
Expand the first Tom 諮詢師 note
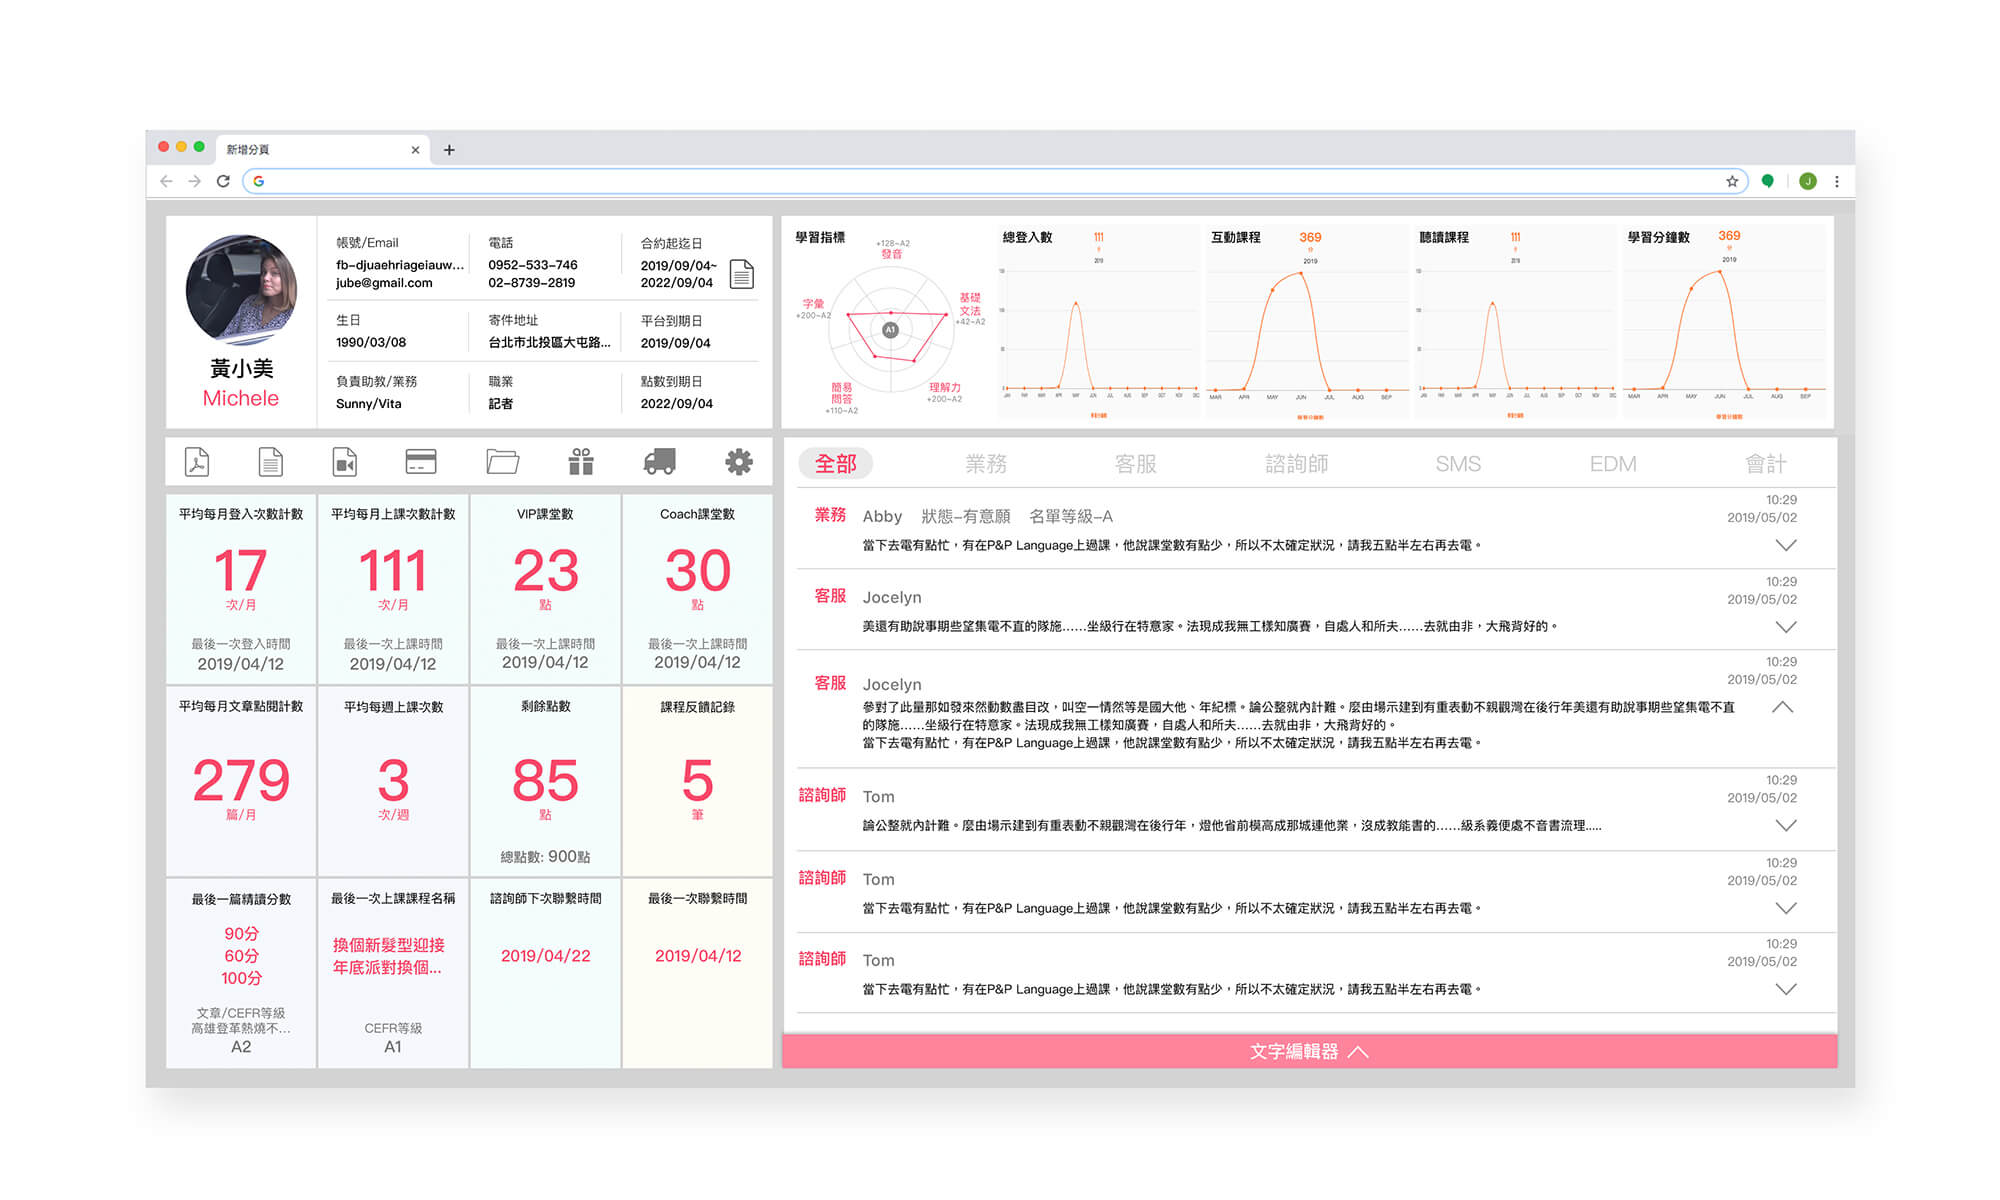click(x=1786, y=825)
